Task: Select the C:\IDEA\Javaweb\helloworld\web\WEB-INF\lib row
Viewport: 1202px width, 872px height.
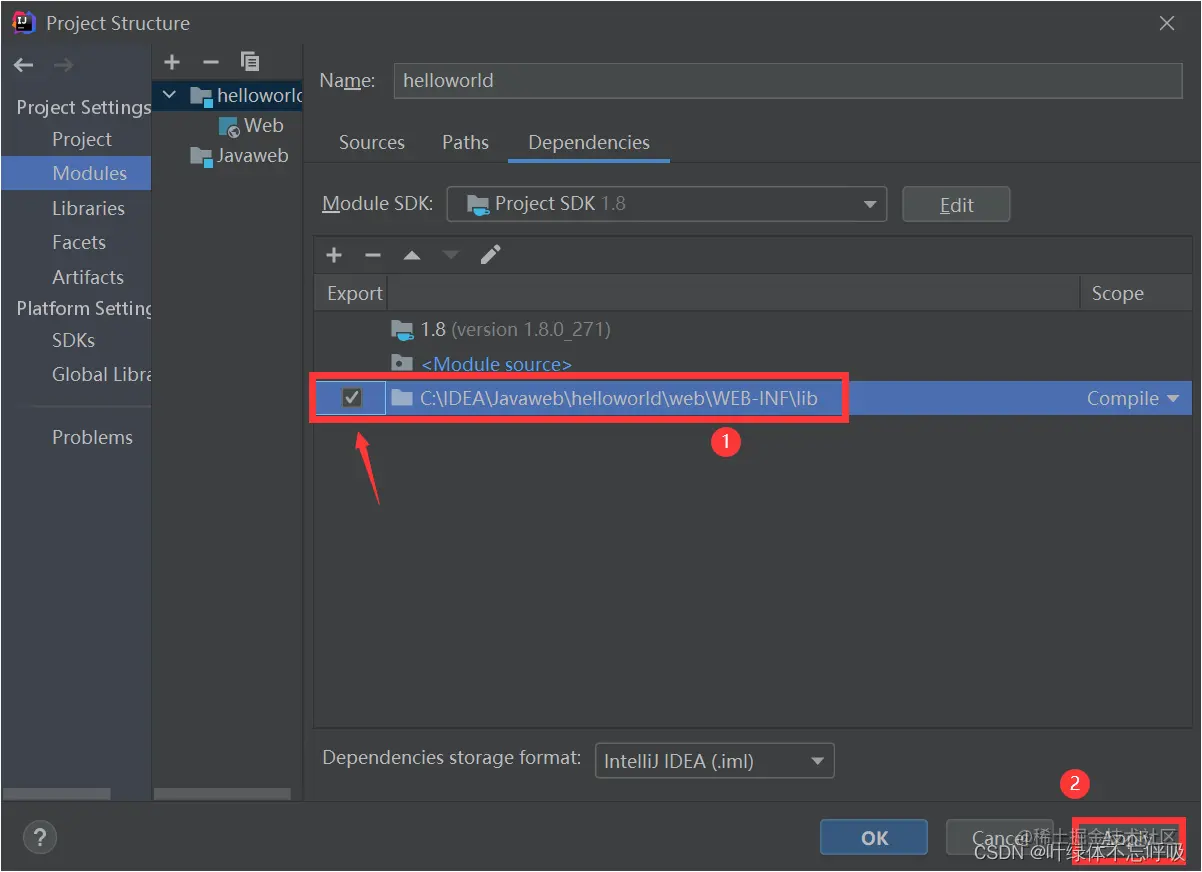Action: point(752,398)
